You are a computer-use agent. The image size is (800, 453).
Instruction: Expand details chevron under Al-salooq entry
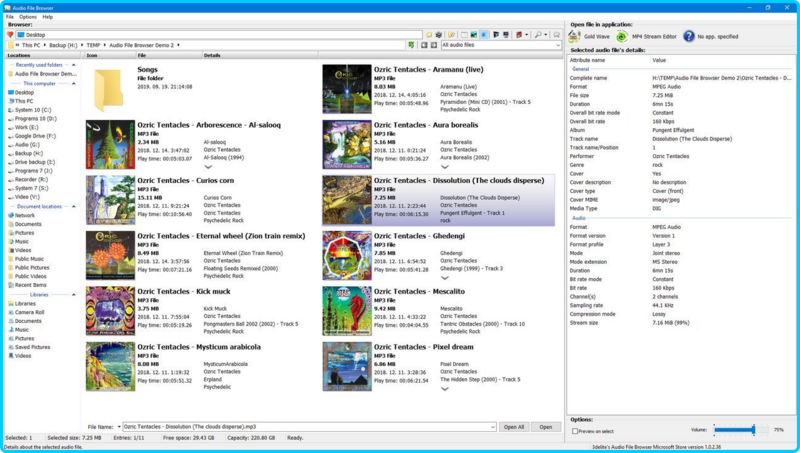point(208,167)
